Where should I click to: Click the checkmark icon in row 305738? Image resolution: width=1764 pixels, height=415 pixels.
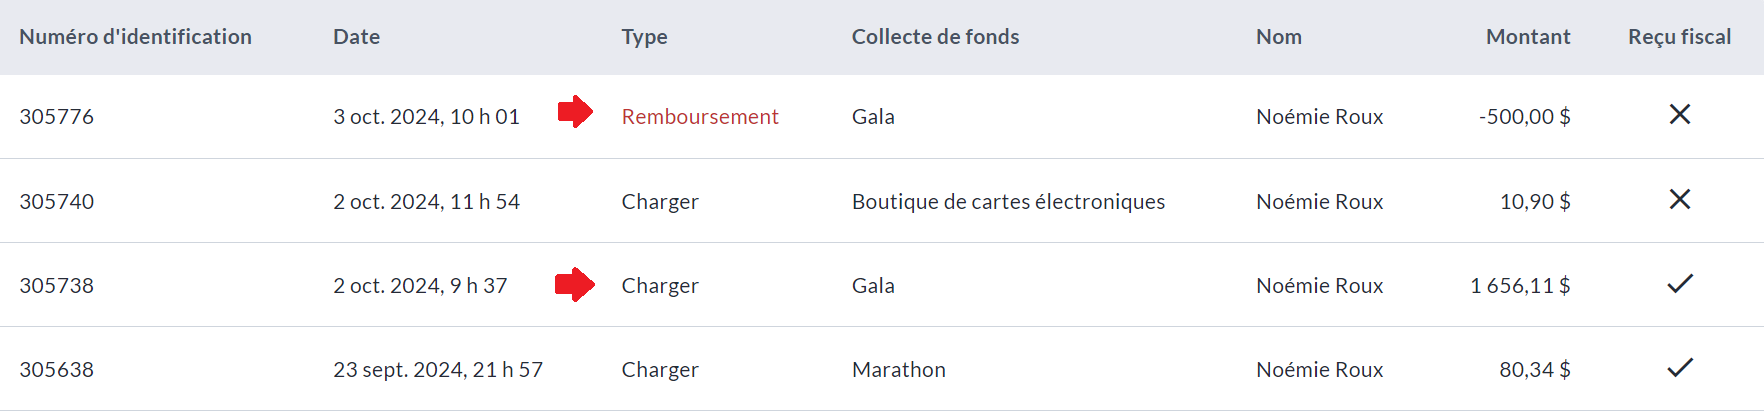click(x=1680, y=284)
